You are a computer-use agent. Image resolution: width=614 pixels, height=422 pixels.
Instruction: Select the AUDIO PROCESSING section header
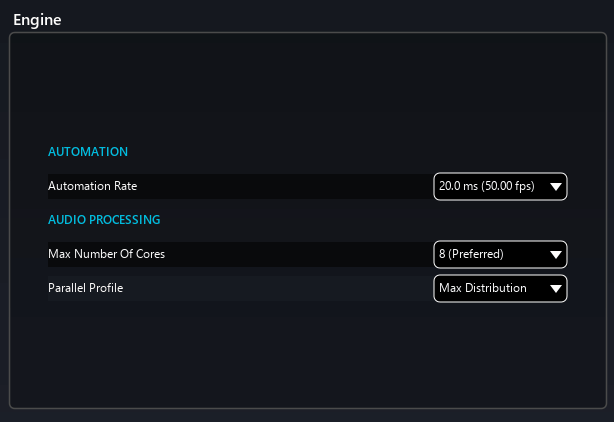(x=104, y=219)
